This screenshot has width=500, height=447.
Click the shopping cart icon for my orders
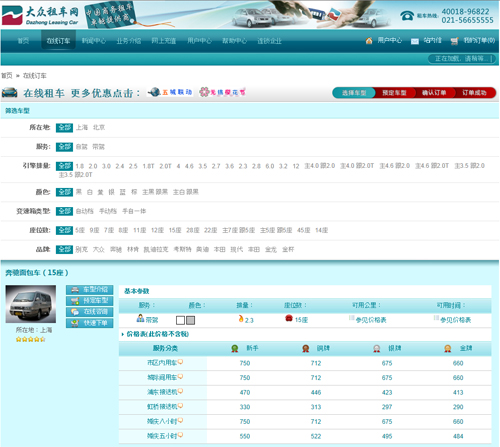pyautogui.click(x=454, y=41)
